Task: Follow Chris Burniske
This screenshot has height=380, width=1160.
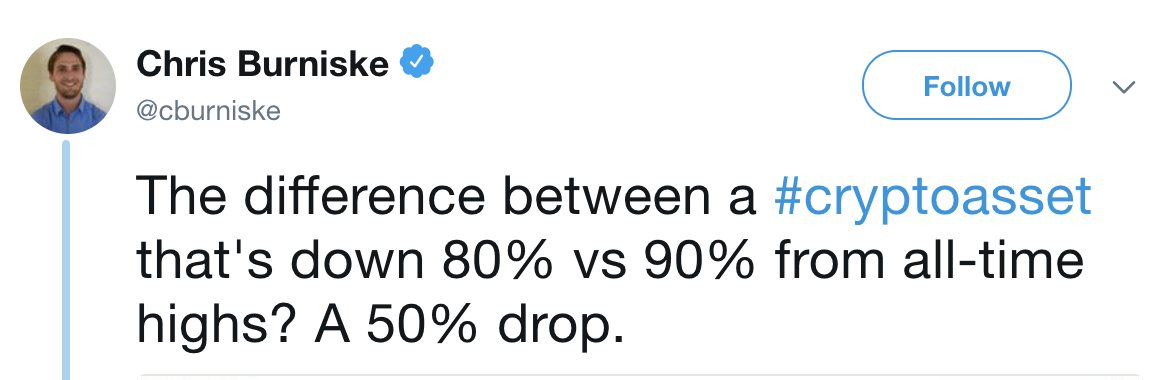Action: click(x=966, y=85)
